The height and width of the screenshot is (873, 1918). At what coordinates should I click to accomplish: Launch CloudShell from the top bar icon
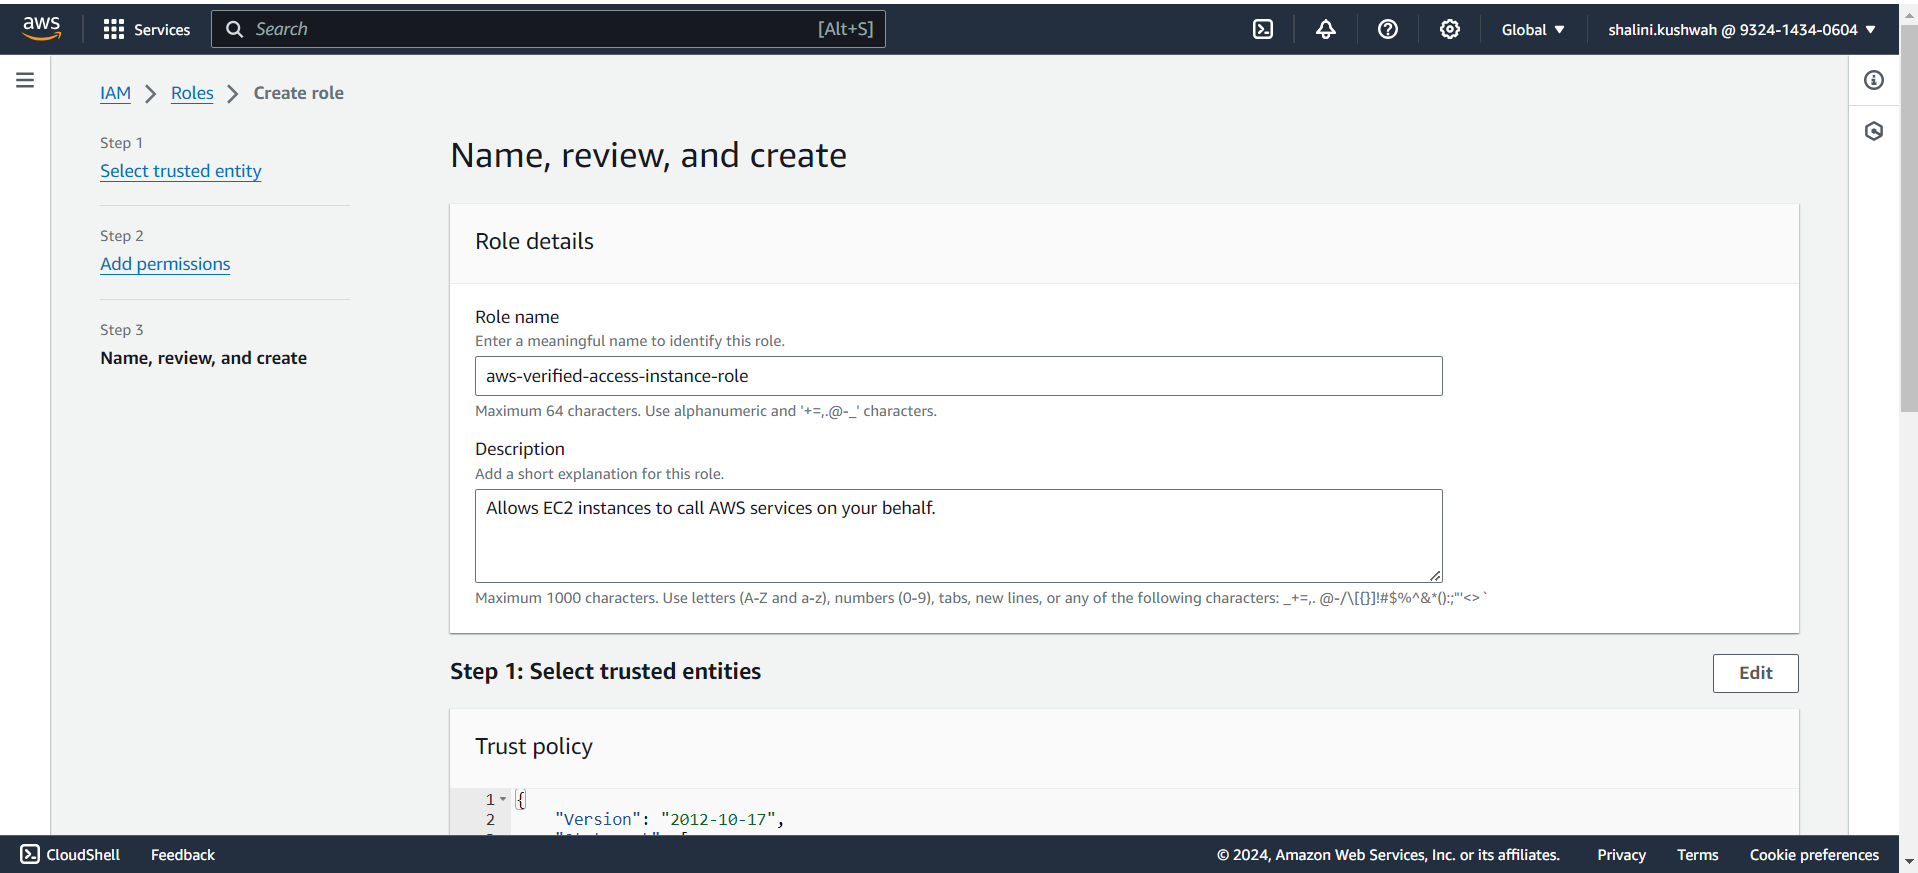(1263, 29)
